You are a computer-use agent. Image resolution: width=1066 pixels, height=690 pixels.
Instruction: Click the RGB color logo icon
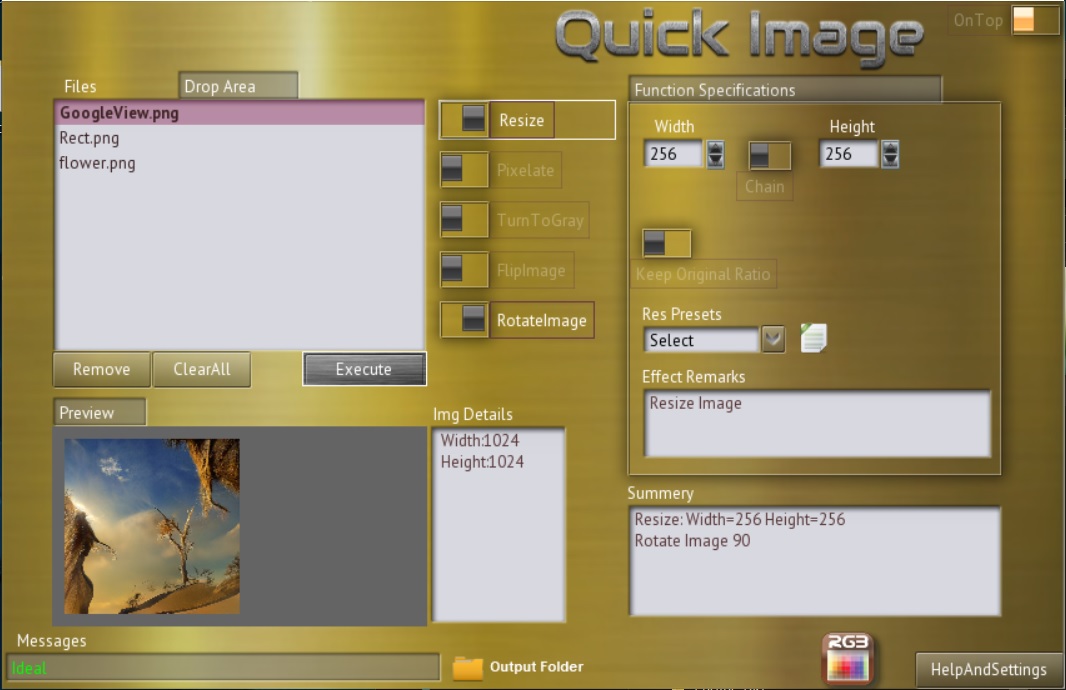[846, 658]
